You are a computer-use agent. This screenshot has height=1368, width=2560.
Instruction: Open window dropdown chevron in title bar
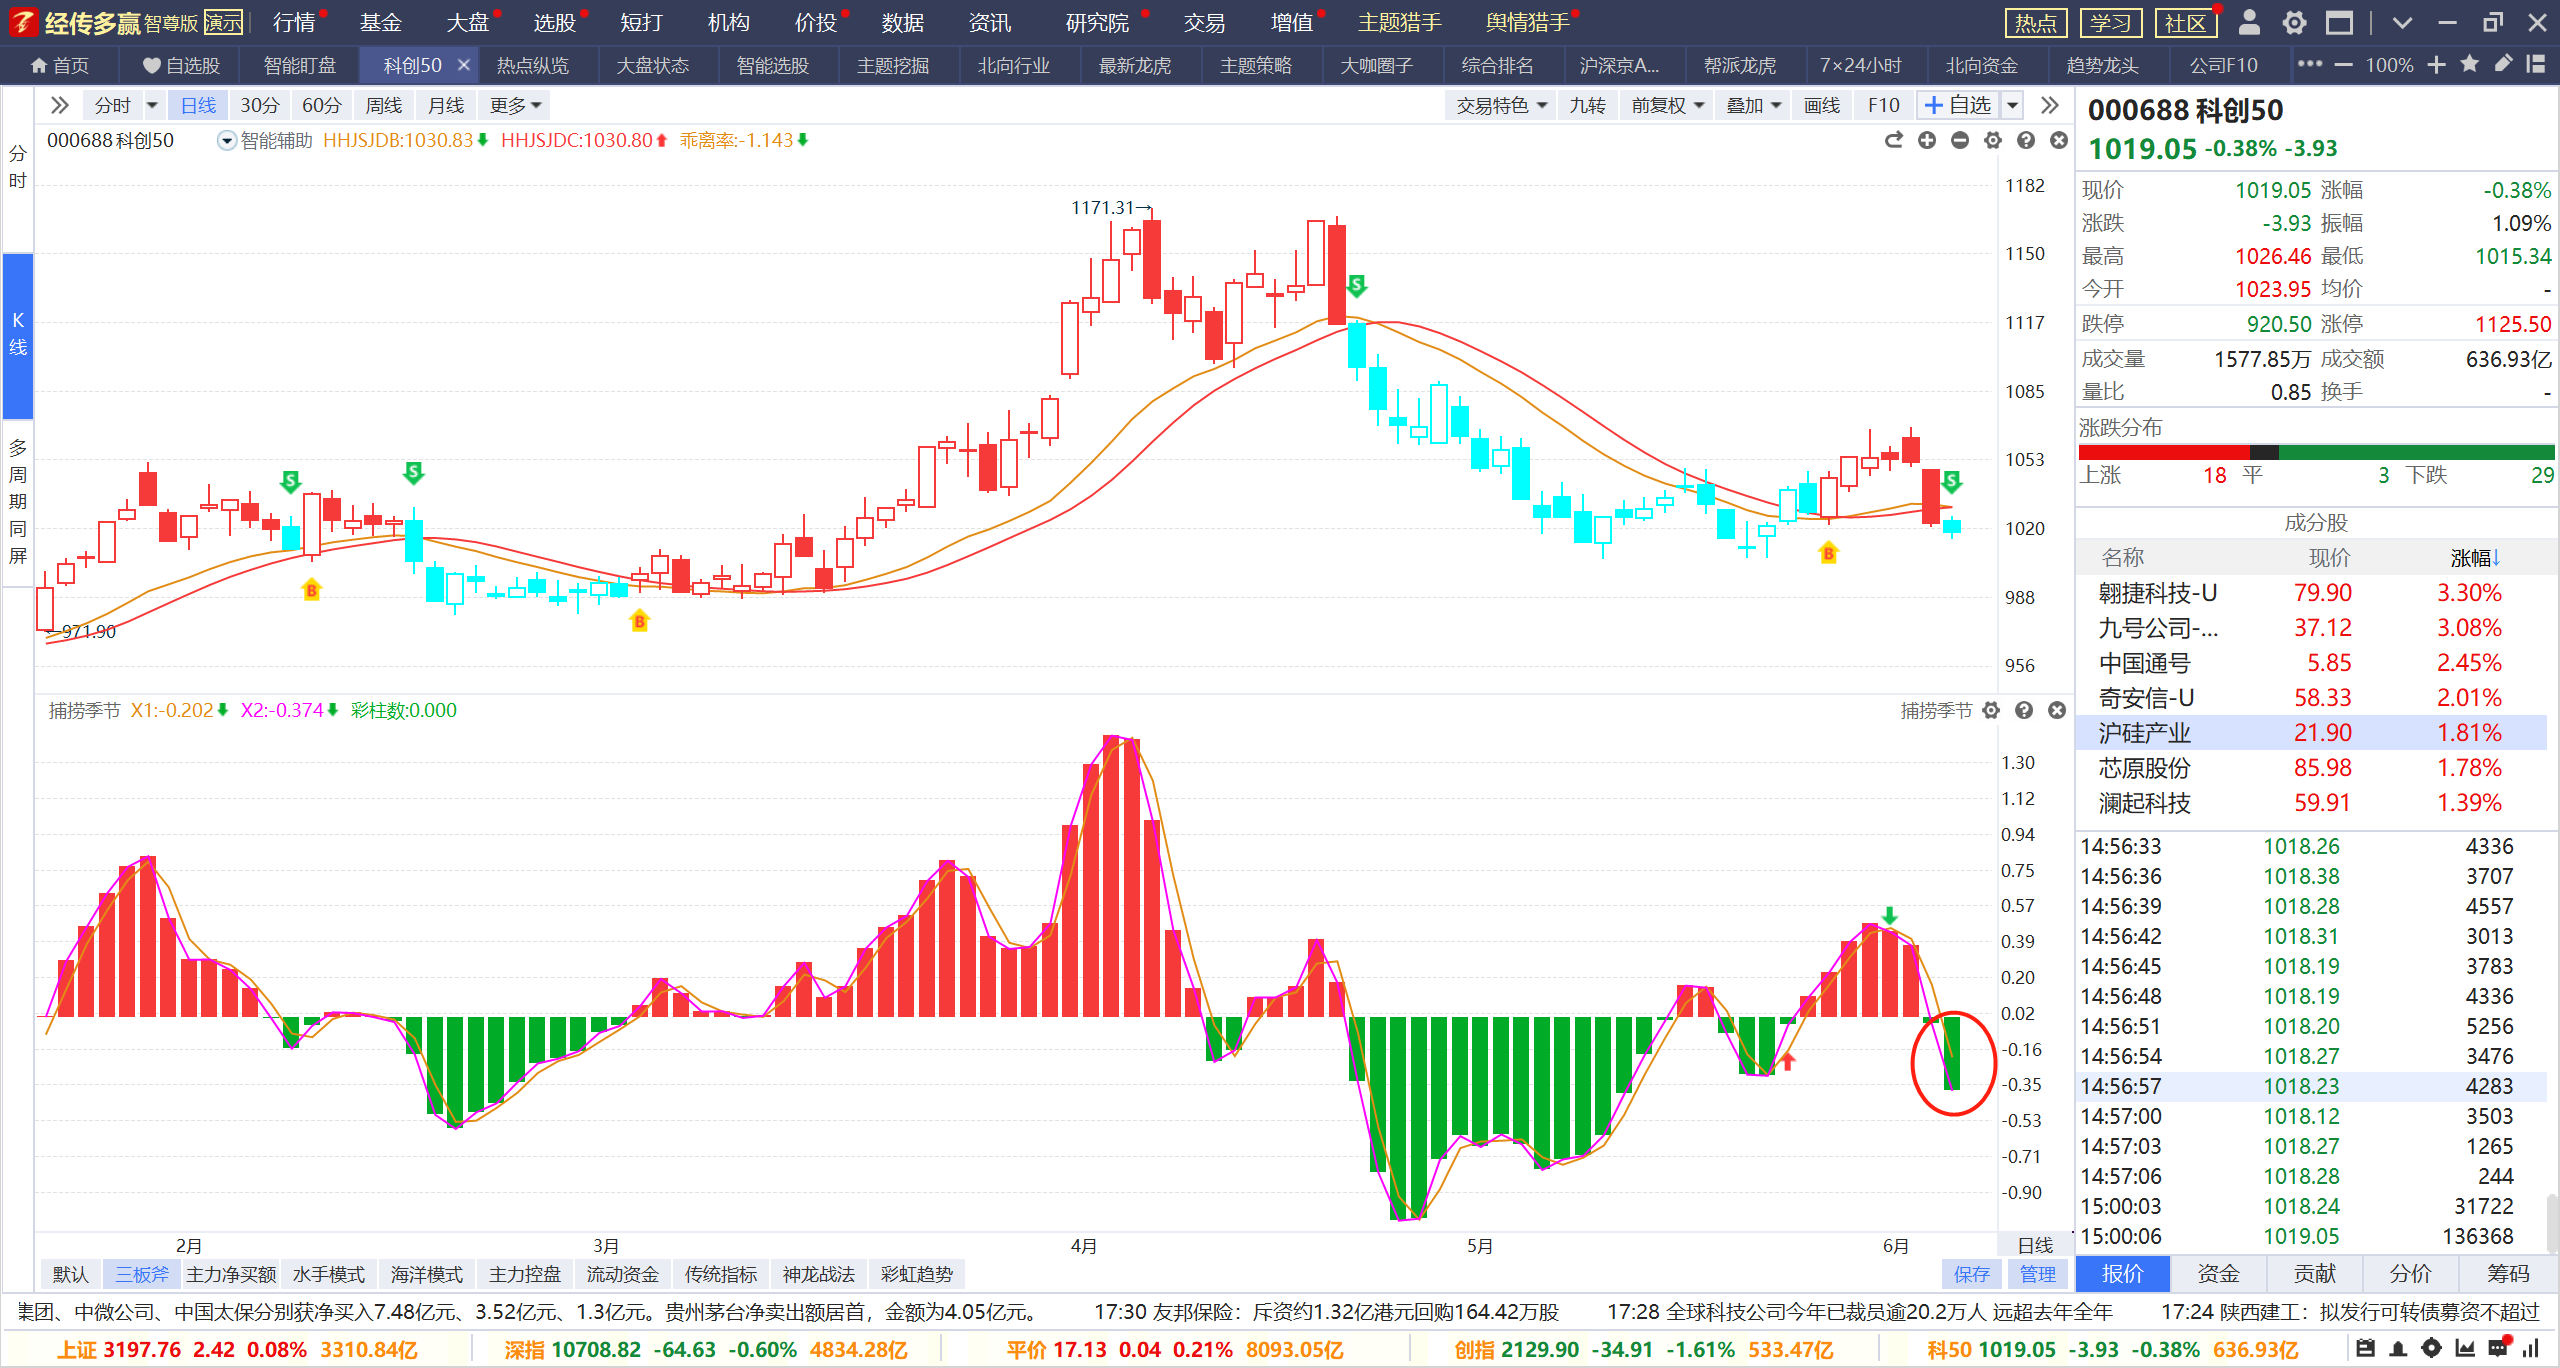2402,22
